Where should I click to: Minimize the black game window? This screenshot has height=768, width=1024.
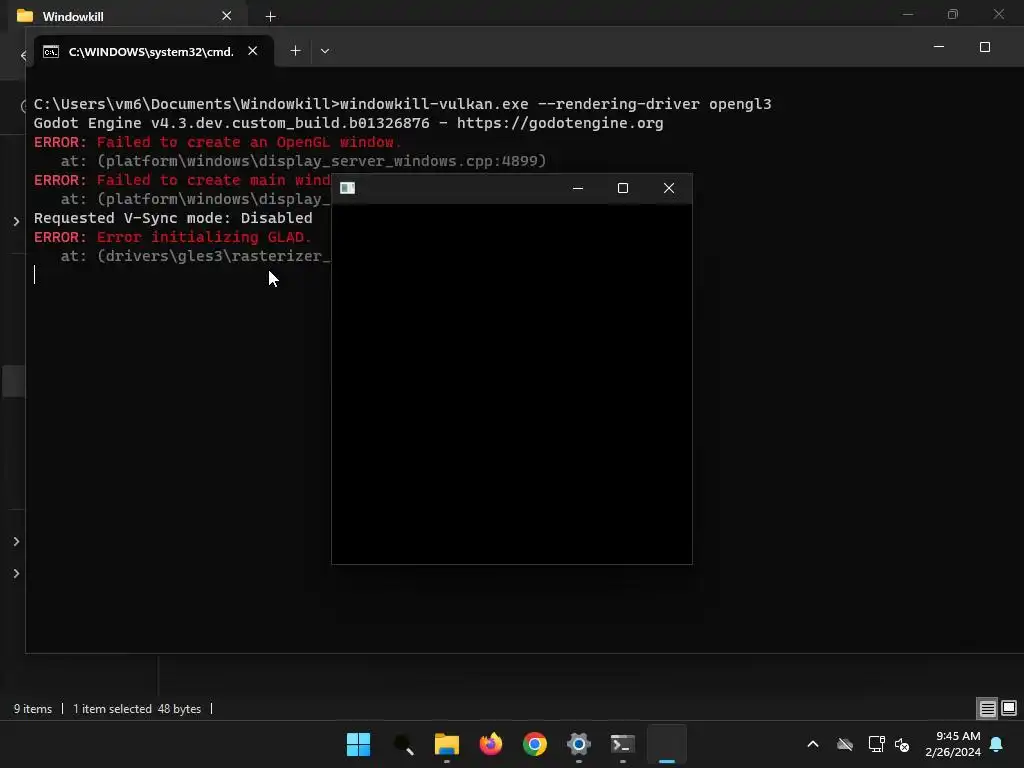[577, 188]
